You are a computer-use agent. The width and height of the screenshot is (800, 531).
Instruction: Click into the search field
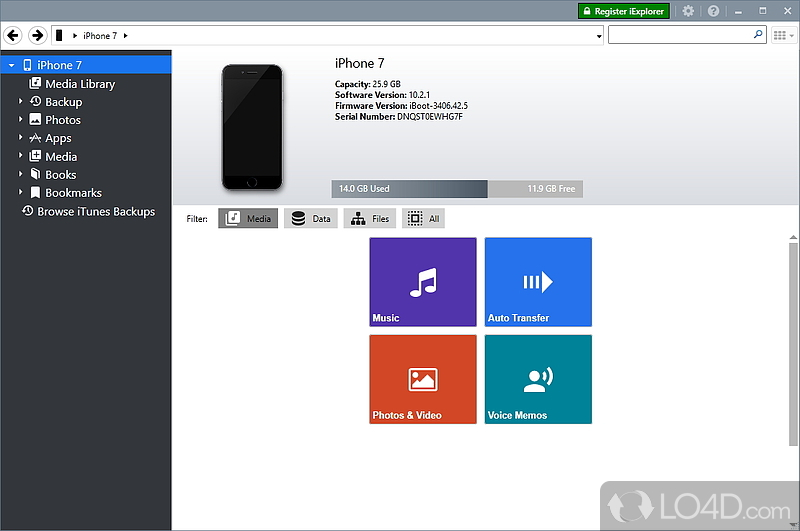click(x=680, y=35)
